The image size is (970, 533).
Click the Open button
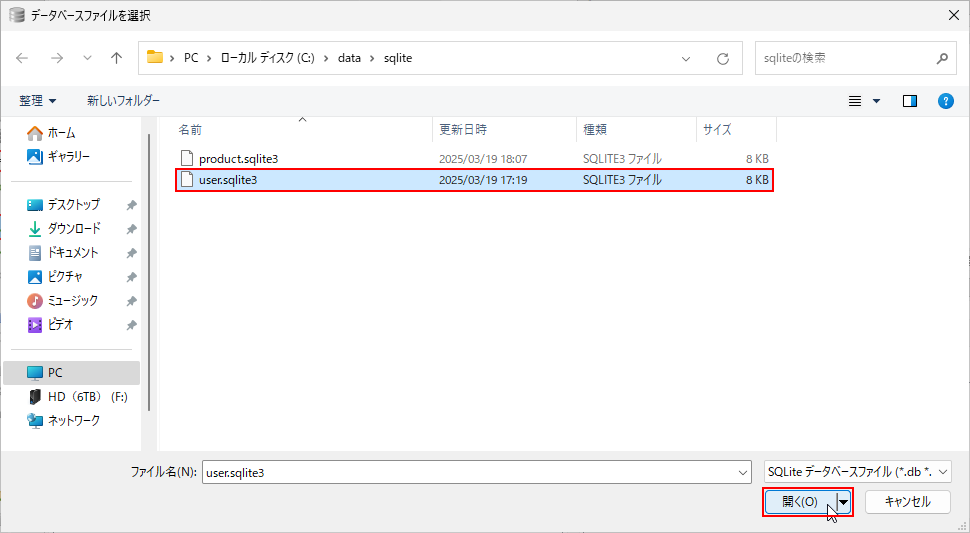click(x=799, y=501)
